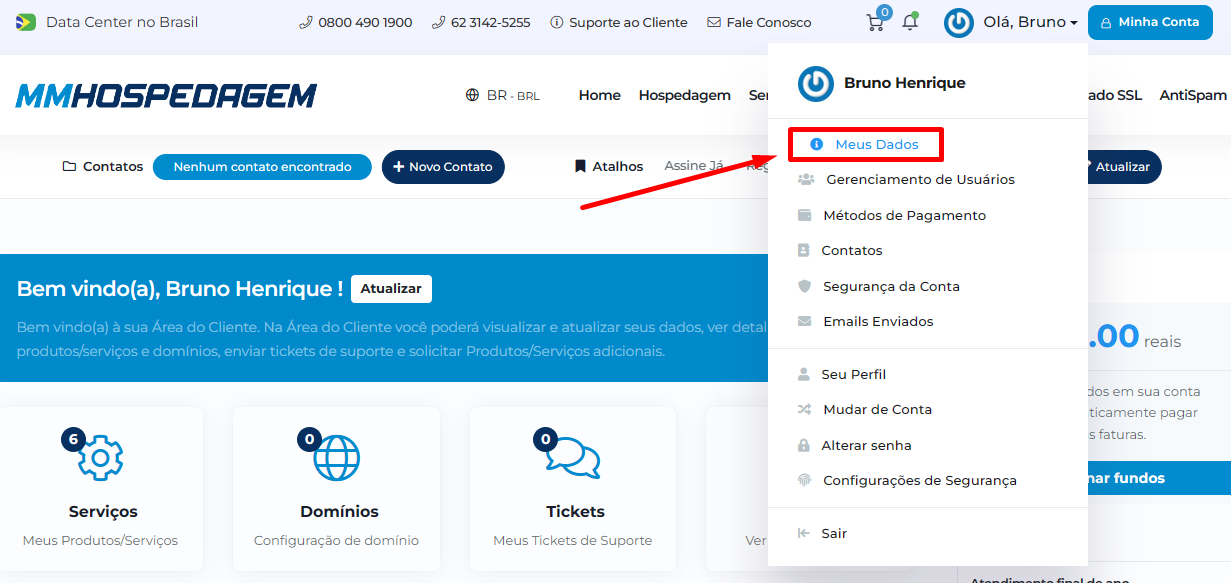Click the contact book icon beside Contatos in menu
This screenshot has height=583, width=1231.
point(803,251)
